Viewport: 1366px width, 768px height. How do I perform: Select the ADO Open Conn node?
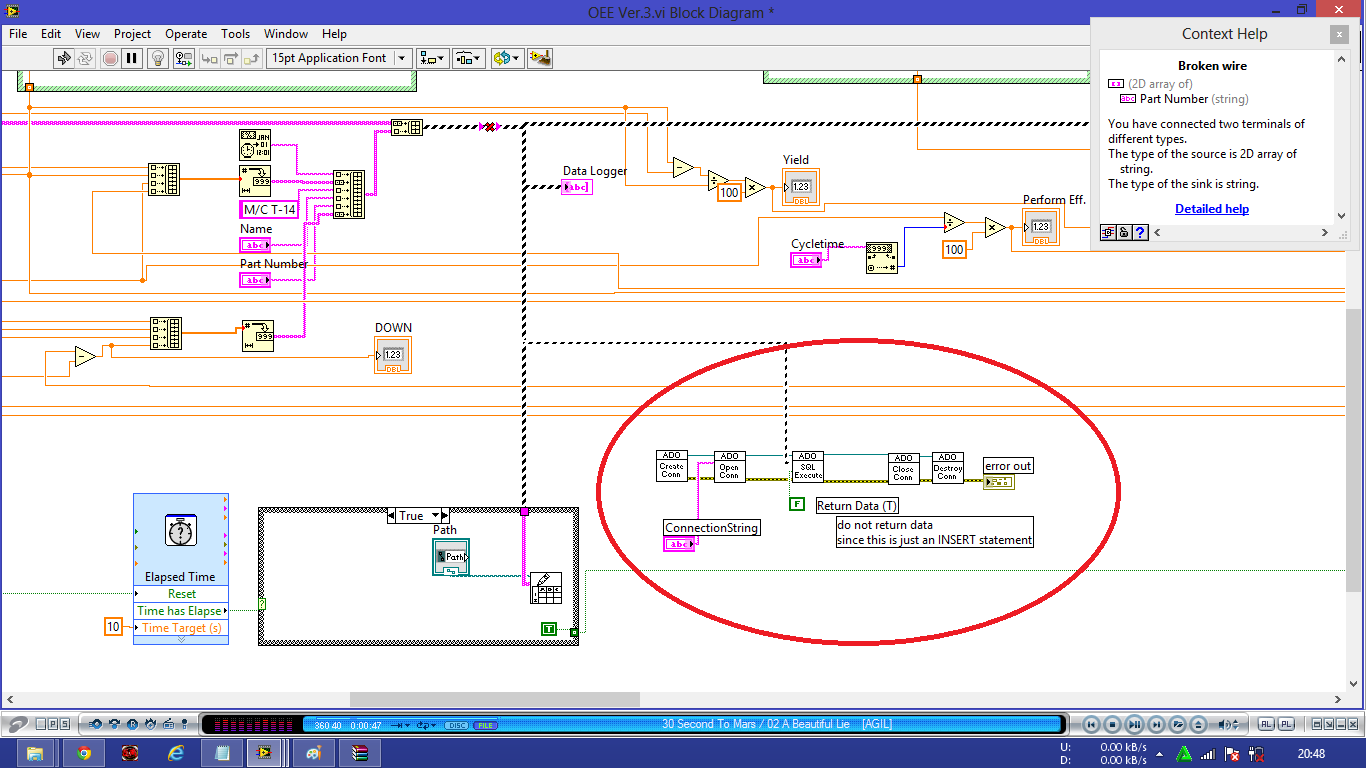point(730,467)
